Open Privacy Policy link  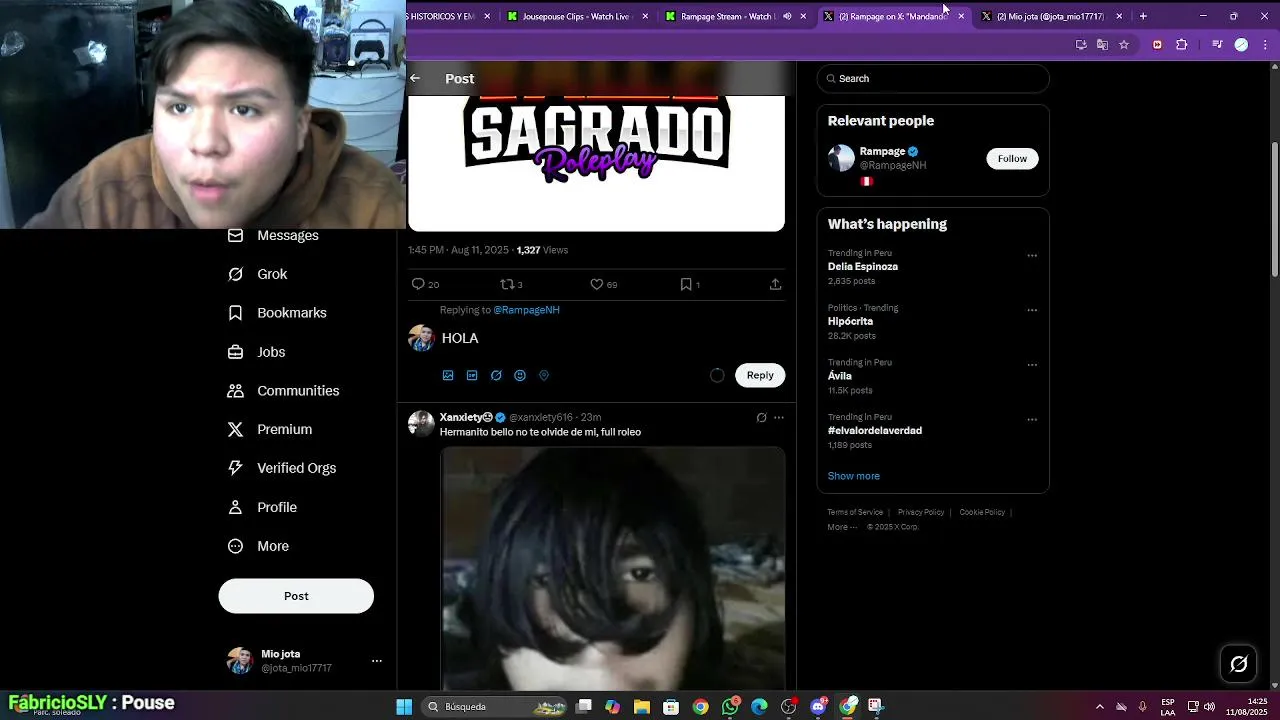pos(921,512)
